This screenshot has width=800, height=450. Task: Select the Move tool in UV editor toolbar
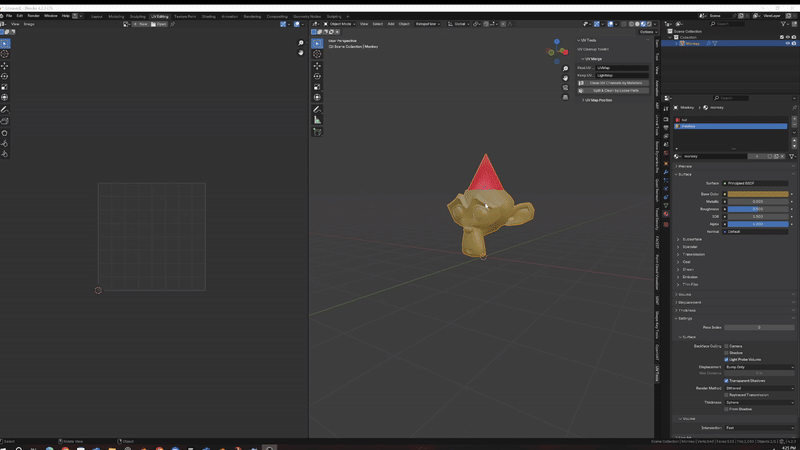5,66
